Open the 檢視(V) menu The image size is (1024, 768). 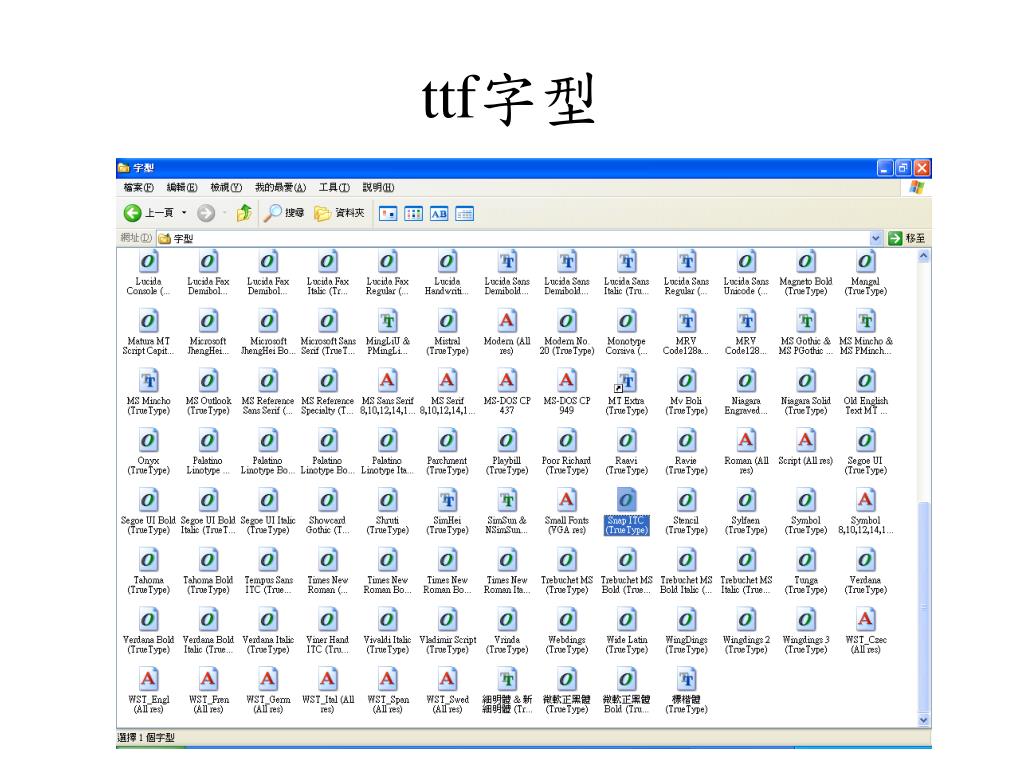coord(226,187)
